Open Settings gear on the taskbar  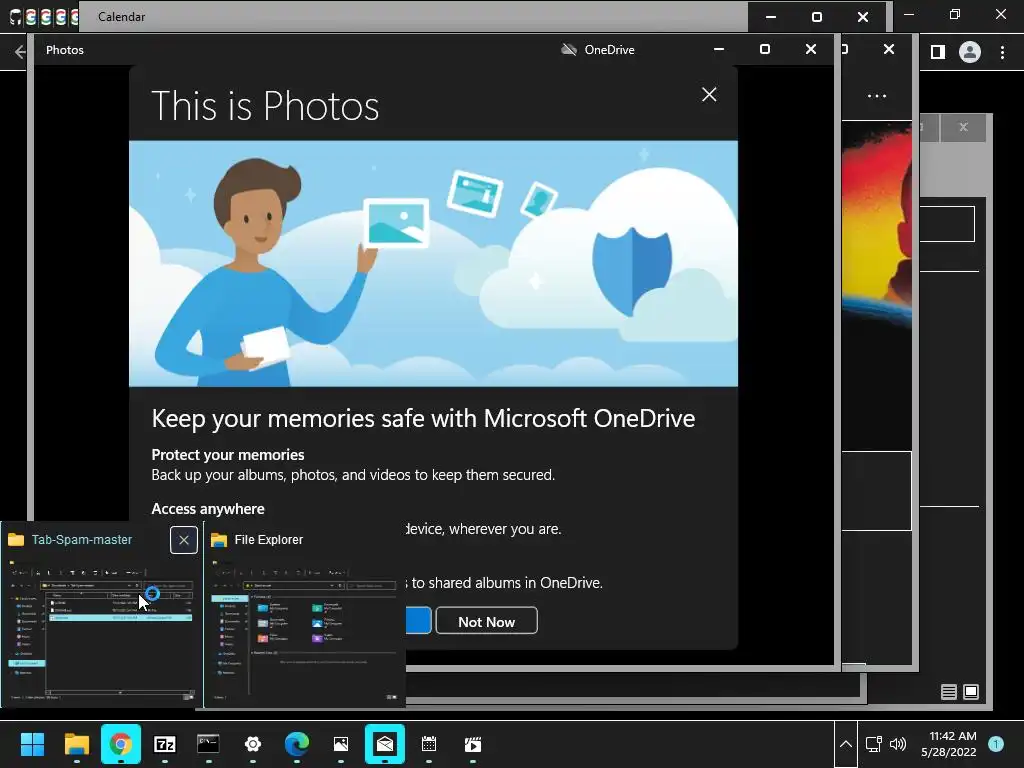253,744
